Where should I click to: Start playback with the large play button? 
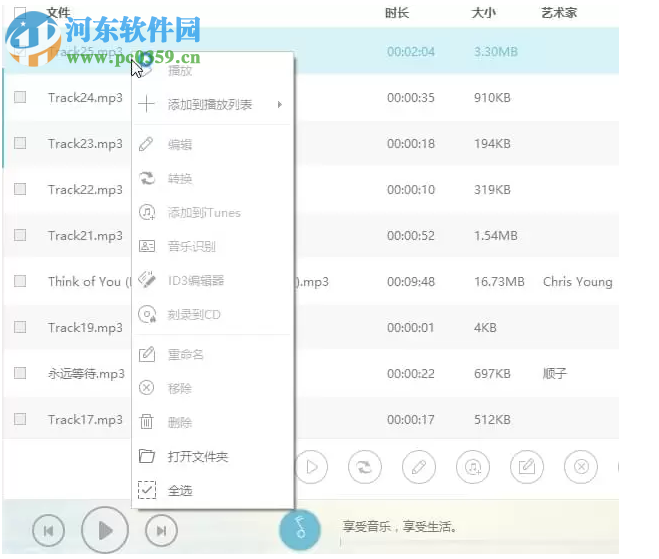click(105, 530)
